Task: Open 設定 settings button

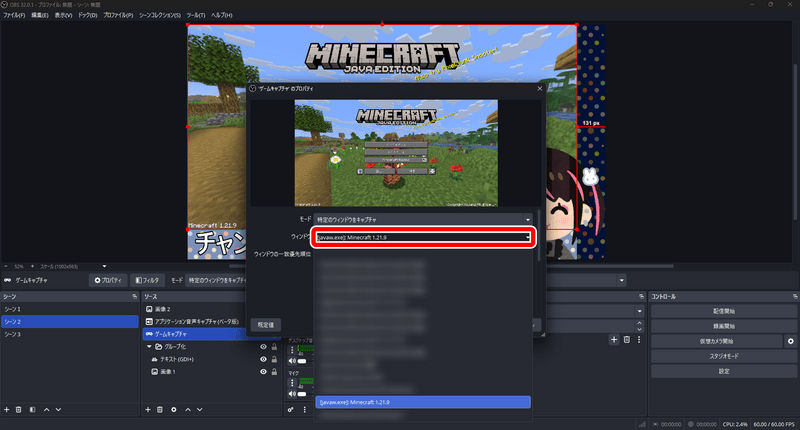Action: click(x=724, y=371)
